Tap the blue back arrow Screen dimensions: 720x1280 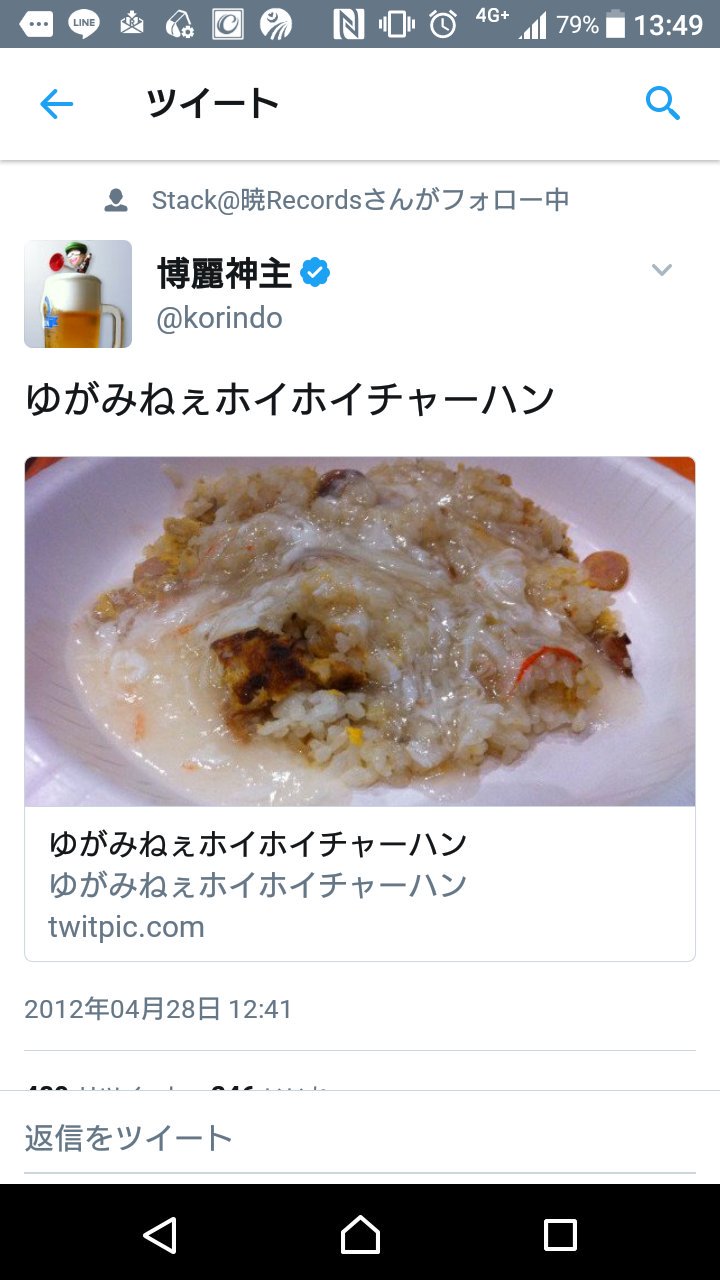tap(56, 104)
